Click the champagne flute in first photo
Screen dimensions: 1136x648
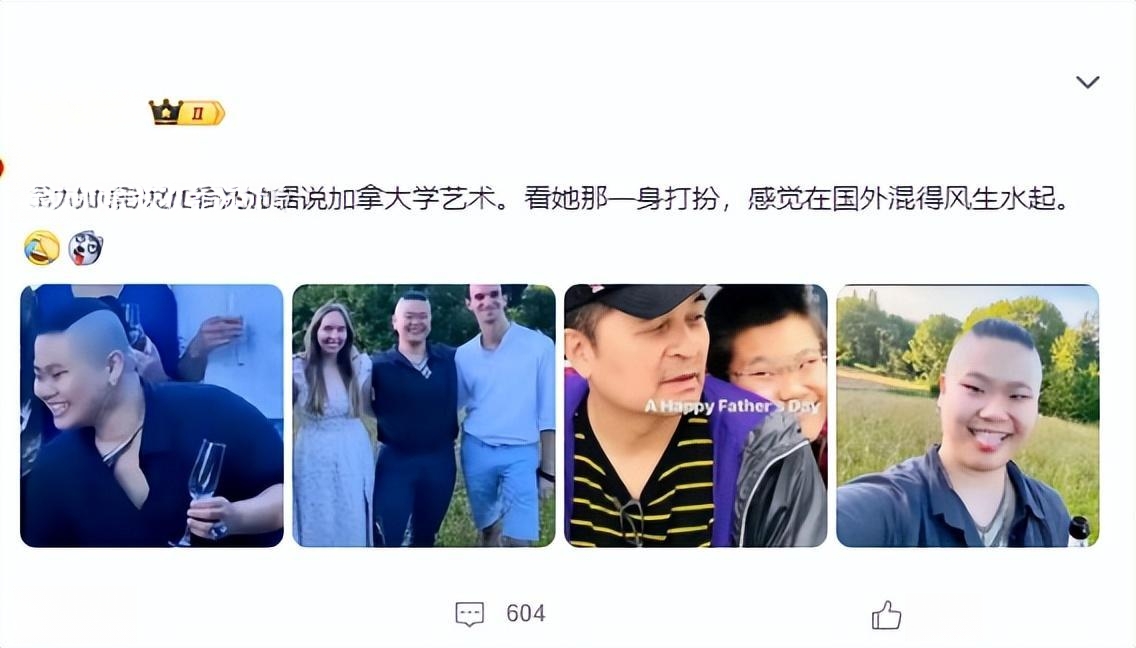click(x=203, y=484)
